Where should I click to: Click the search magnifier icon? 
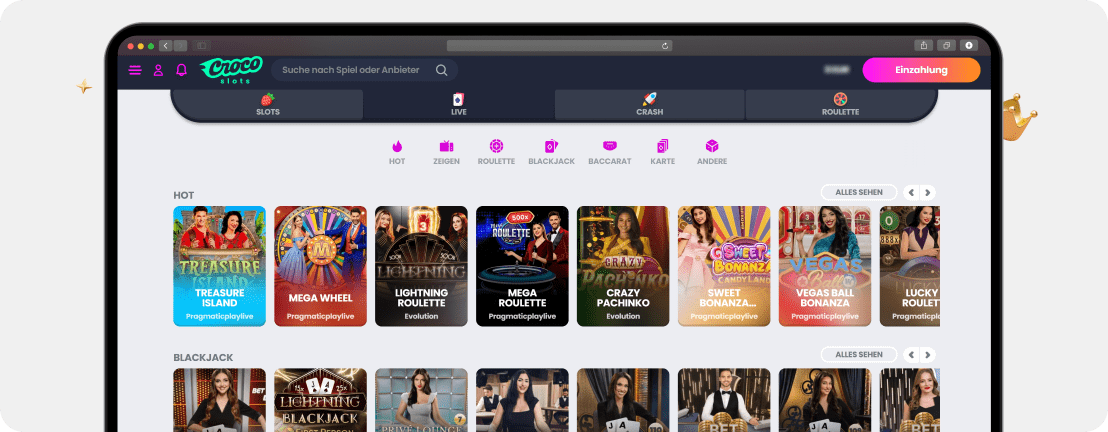441,70
